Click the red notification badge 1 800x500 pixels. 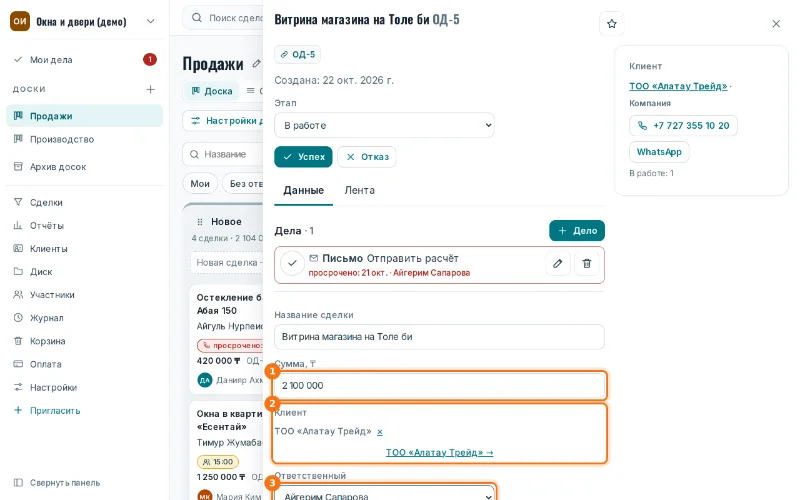149,60
